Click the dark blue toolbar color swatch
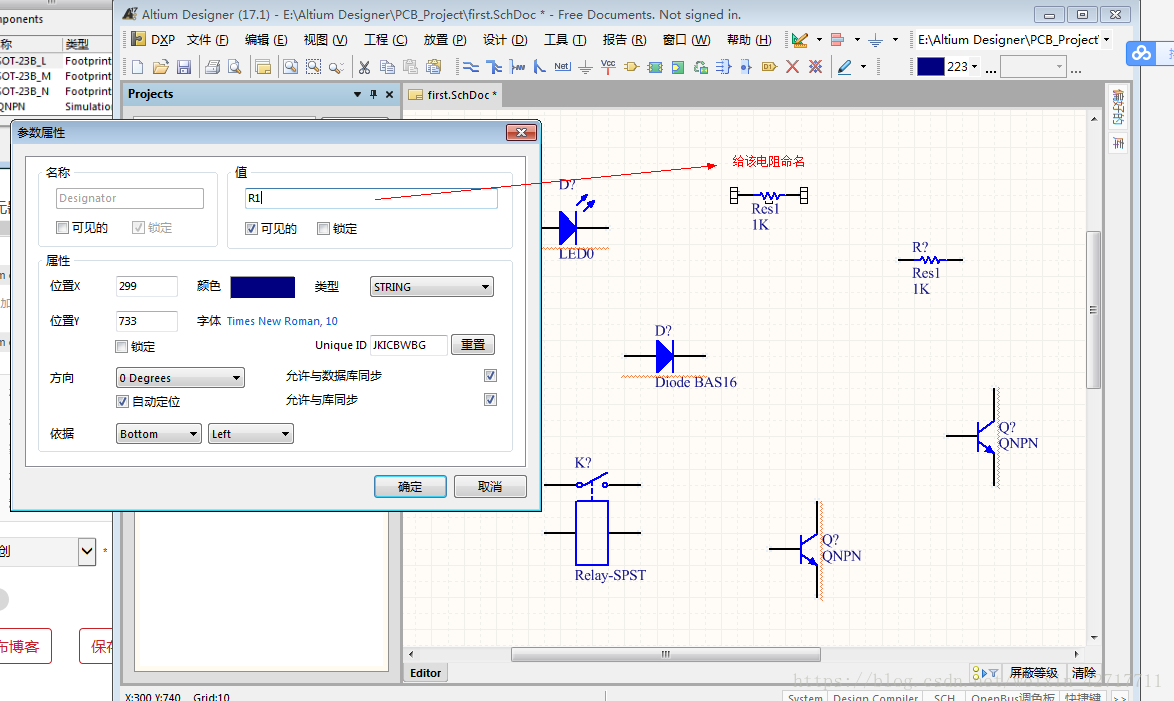The width and height of the screenshot is (1174, 701). point(931,67)
